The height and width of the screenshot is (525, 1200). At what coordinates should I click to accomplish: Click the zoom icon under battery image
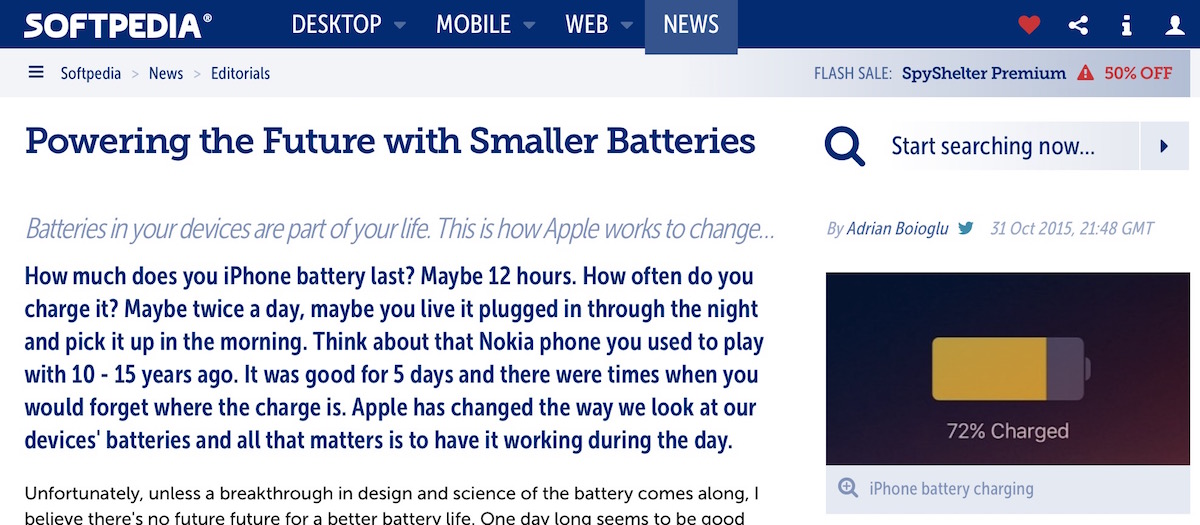pyautogui.click(x=848, y=488)
